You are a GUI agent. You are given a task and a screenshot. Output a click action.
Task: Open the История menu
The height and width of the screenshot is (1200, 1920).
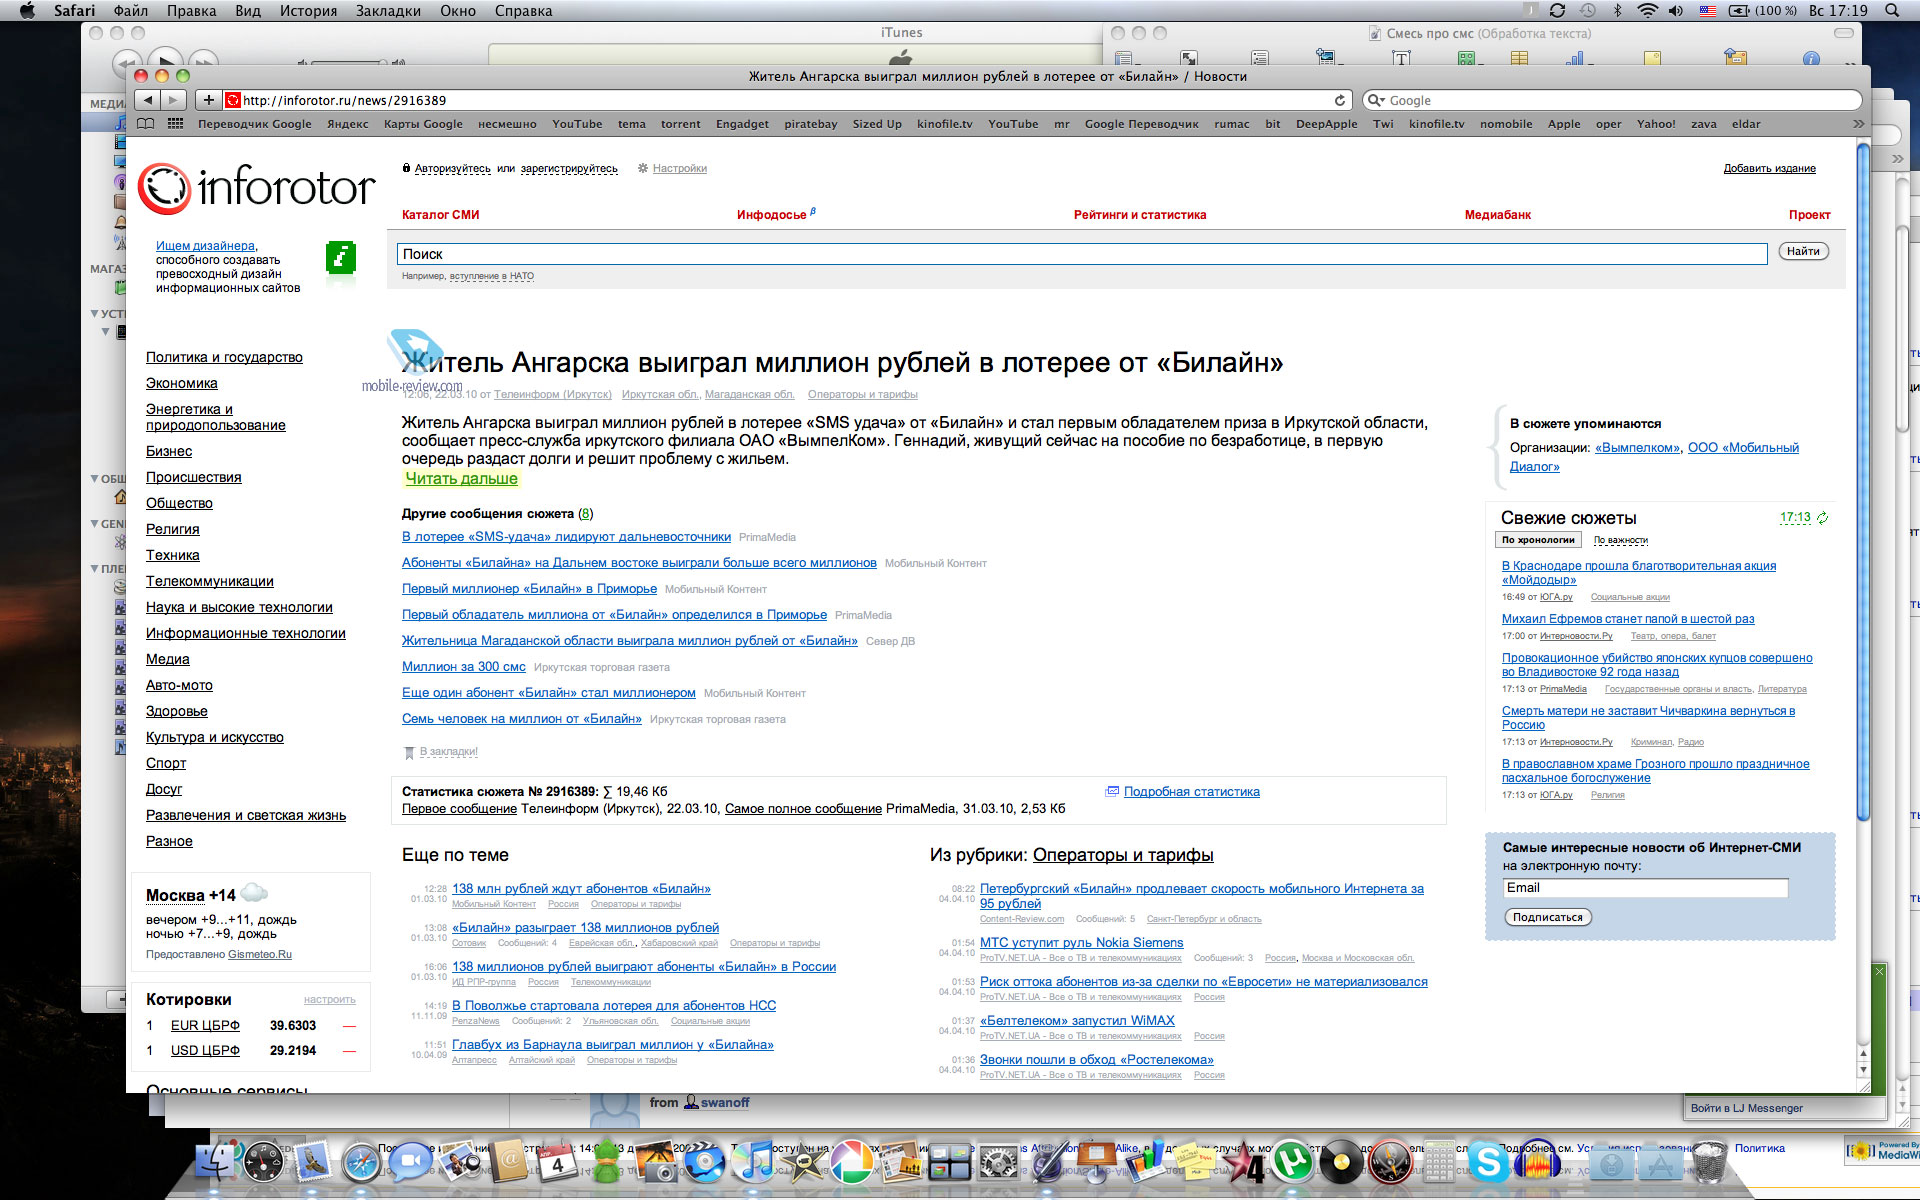308,11
